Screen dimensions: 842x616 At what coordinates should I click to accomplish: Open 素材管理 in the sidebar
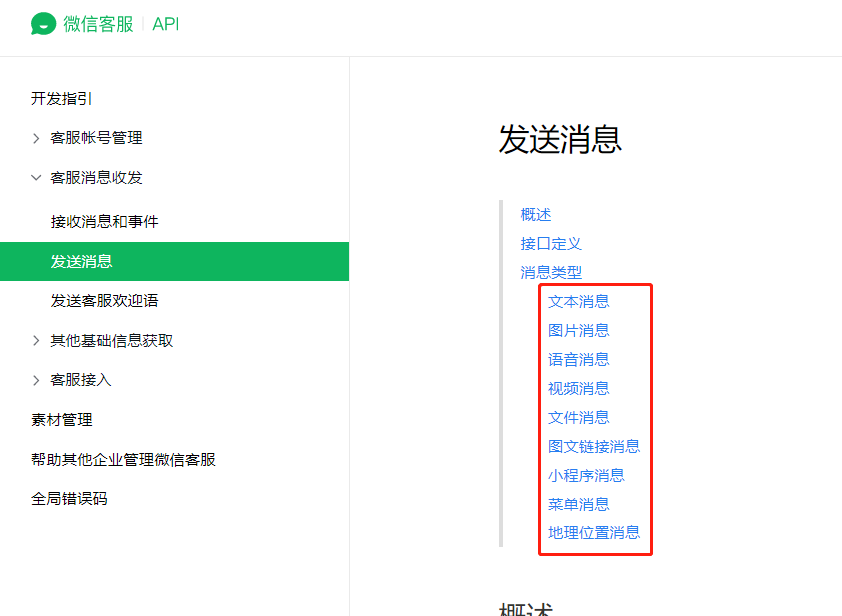point(62,420)
